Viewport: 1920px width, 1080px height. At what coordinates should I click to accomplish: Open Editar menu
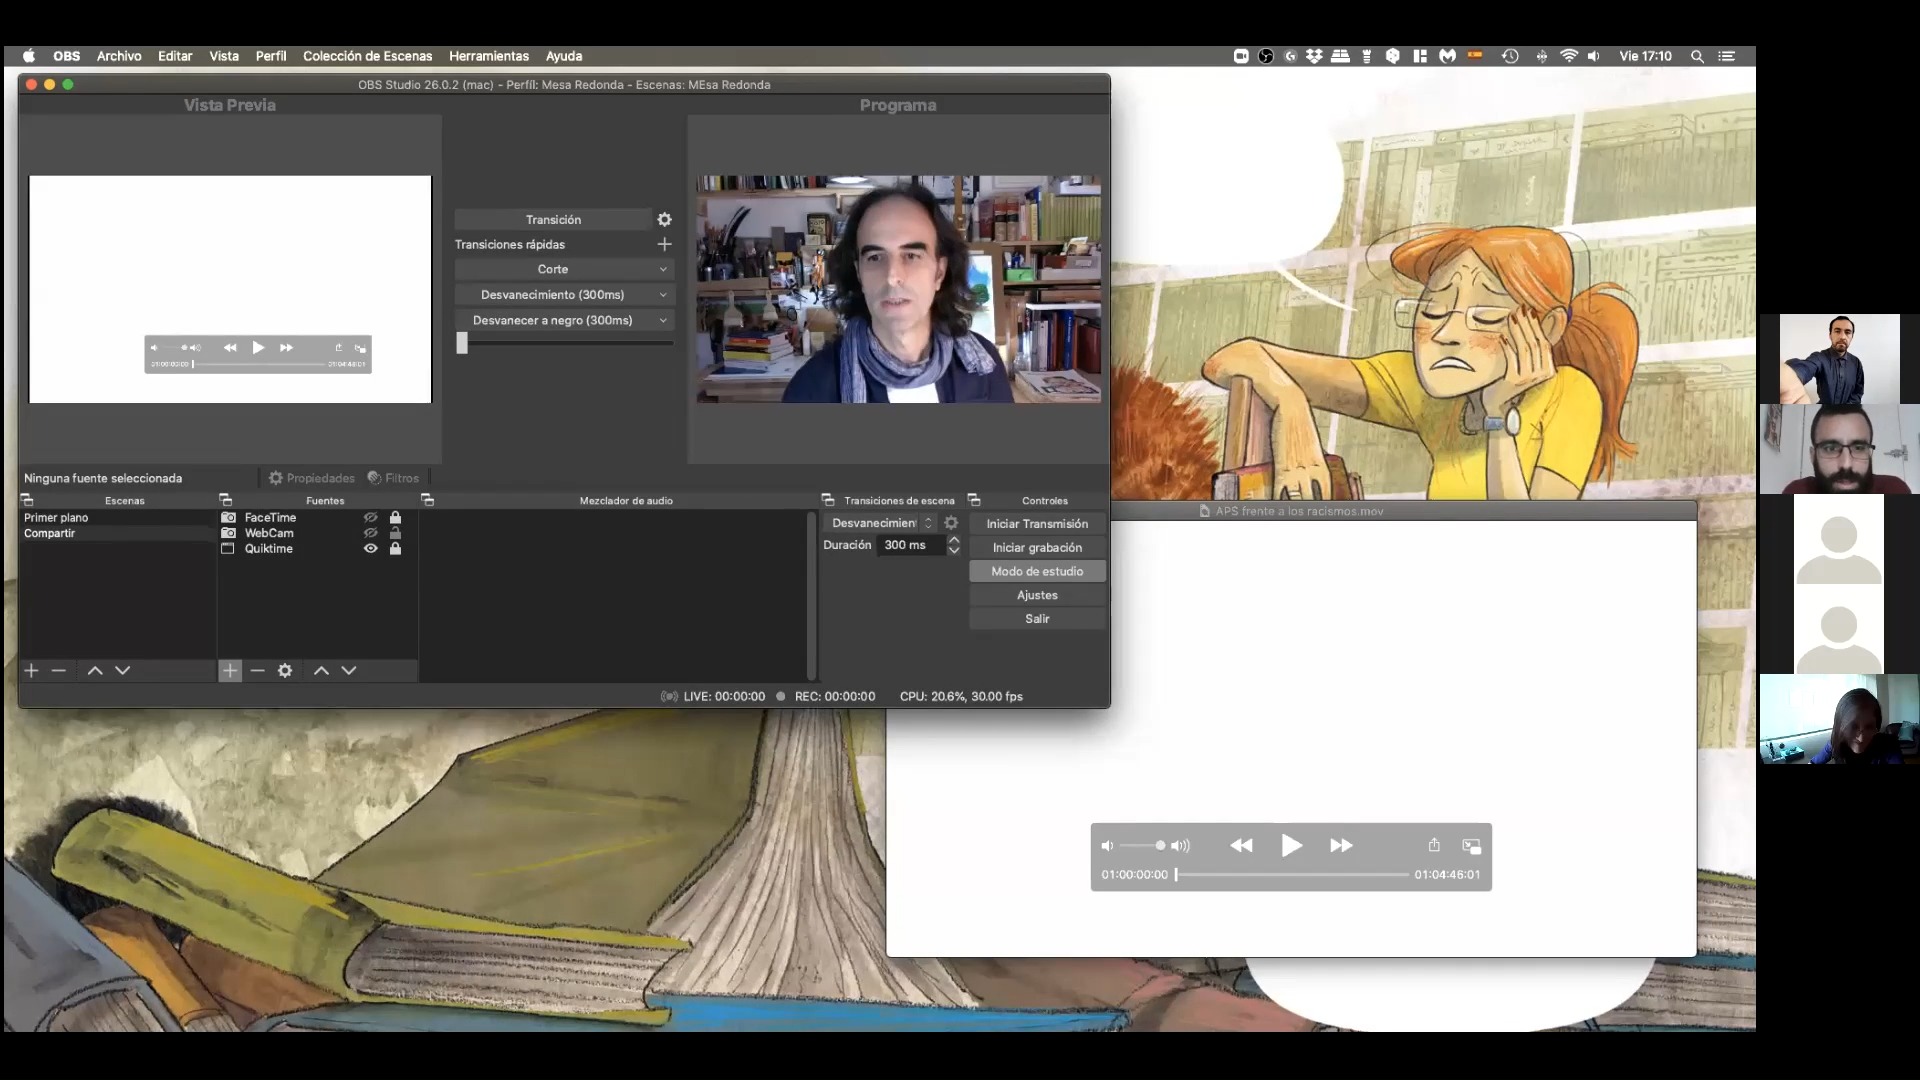click(x=175, y=56)
